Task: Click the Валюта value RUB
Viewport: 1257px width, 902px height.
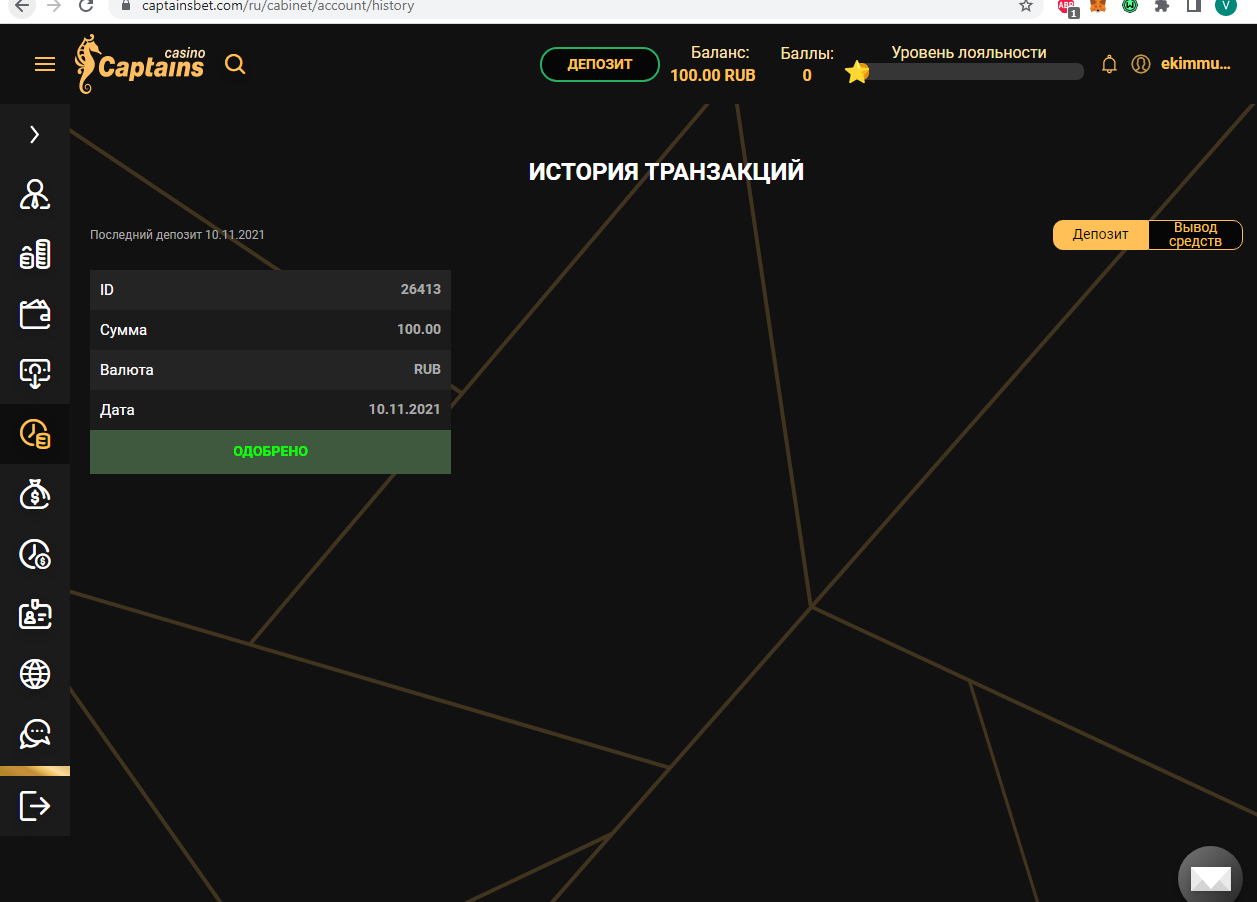Action: tap(427, 369)
